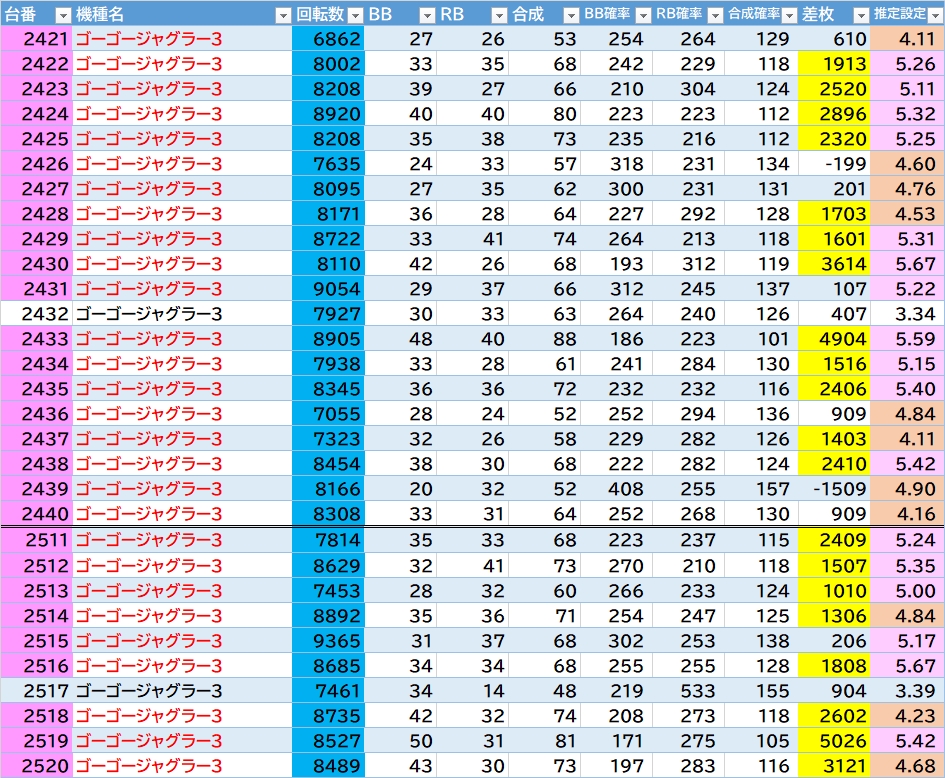The image size is (945, 778).
Task: Open the 回転数 column filter dropdown
Action: [356, 15]
